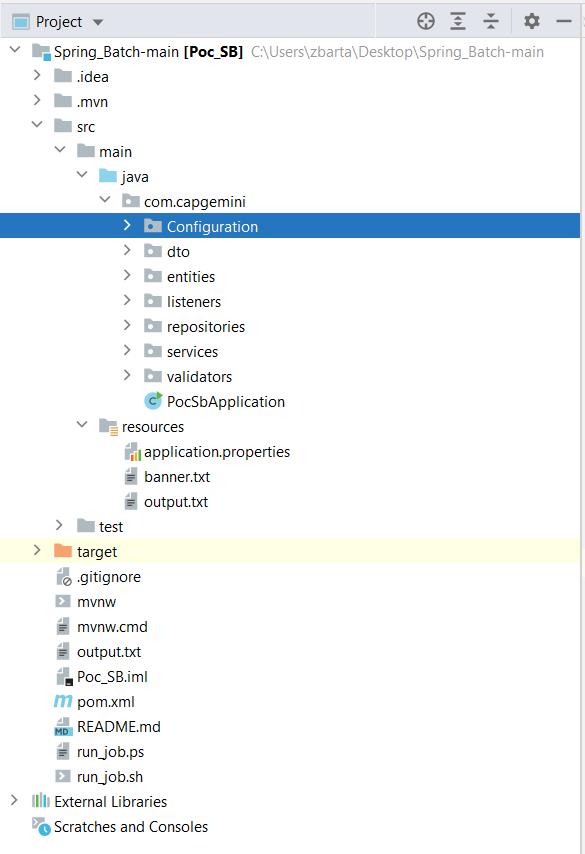Open the Project view dropdown

tap(98, 22)
